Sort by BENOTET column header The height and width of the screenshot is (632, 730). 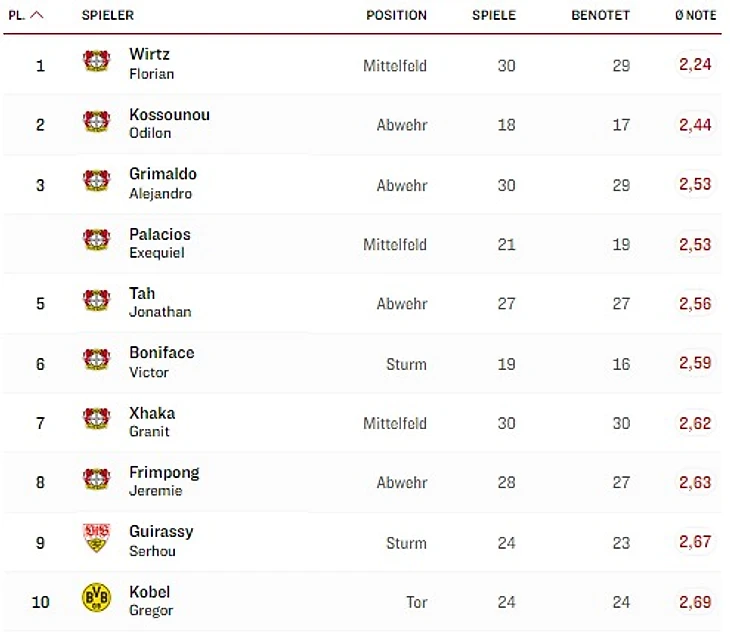click(601, 15)
